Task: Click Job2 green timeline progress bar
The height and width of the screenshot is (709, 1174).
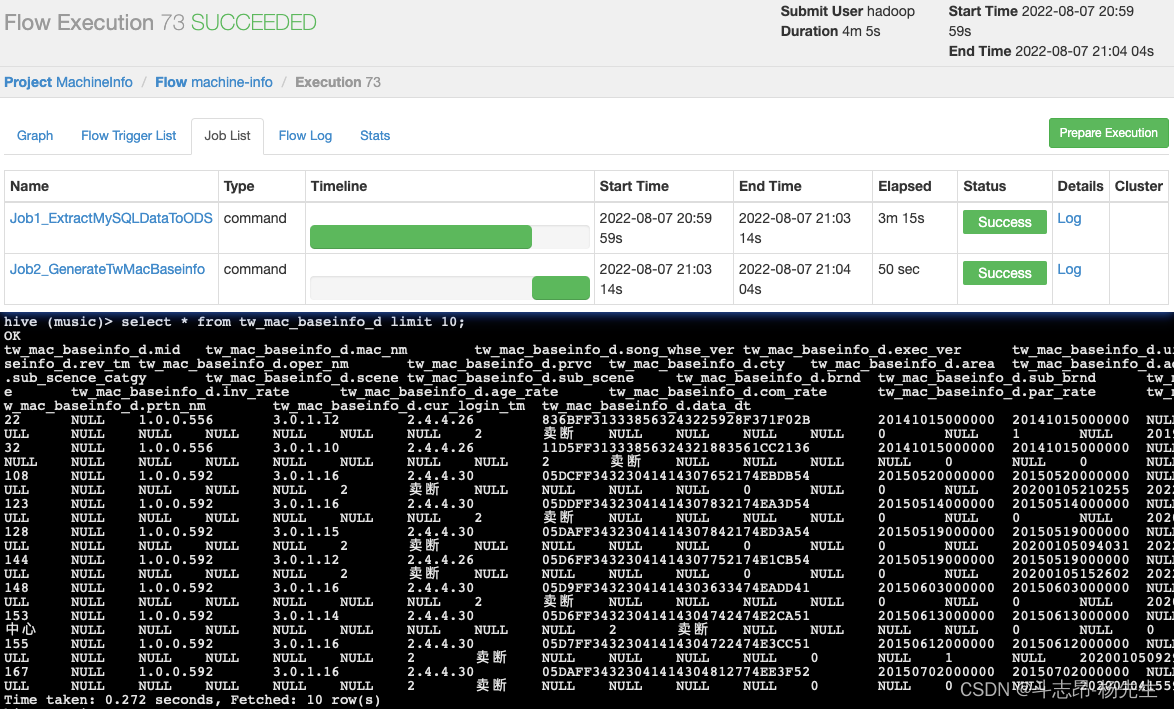Action: (561, 287)
